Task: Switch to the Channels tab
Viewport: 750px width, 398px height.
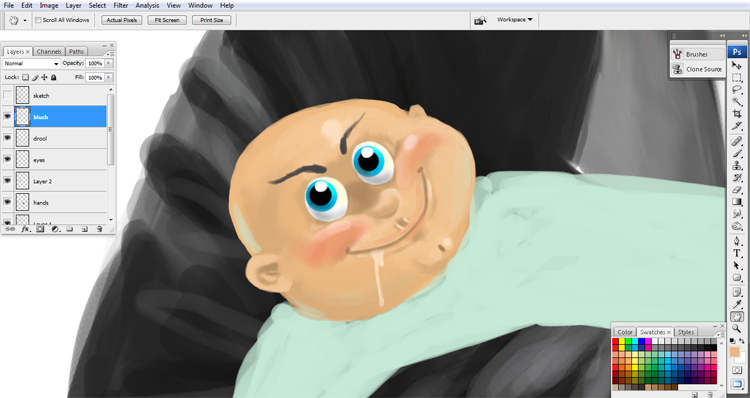Action: (49, 51)
